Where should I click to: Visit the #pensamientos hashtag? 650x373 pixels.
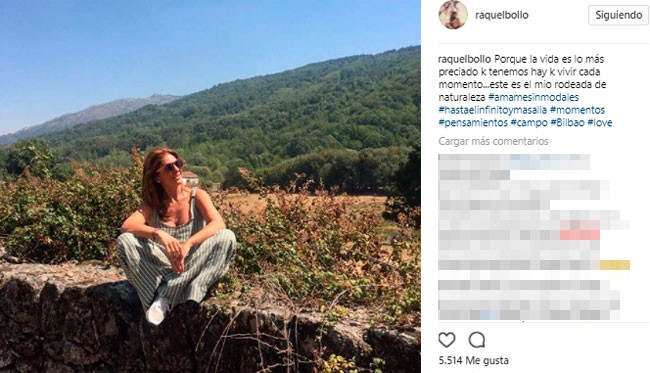click(473, 123)
